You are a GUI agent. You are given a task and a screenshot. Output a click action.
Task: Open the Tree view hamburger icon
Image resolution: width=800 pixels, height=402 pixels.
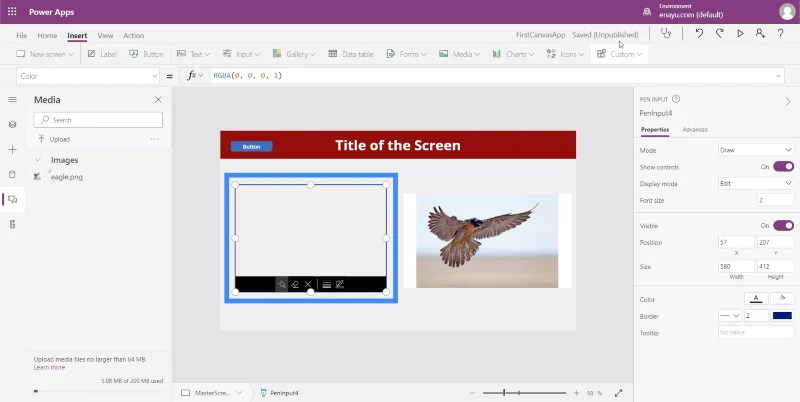coord(13,99)
